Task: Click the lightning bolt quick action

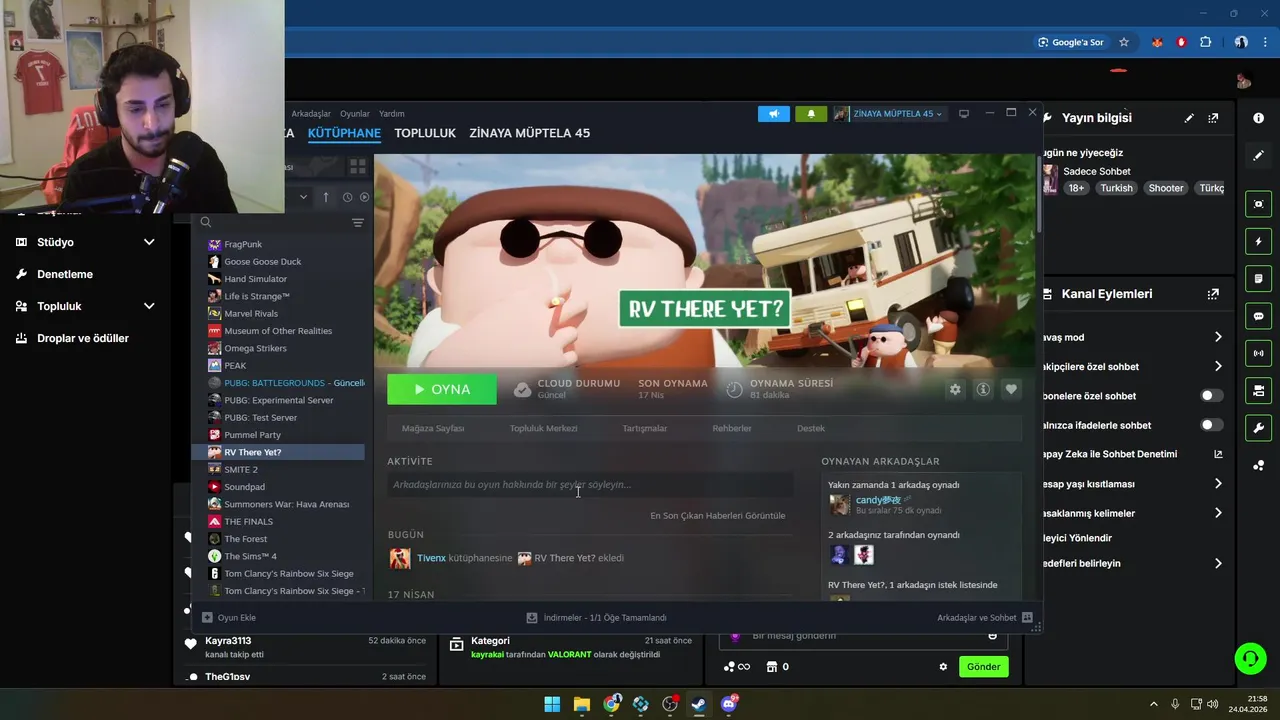Action: pyautogui.click(x=1258, y=241)
